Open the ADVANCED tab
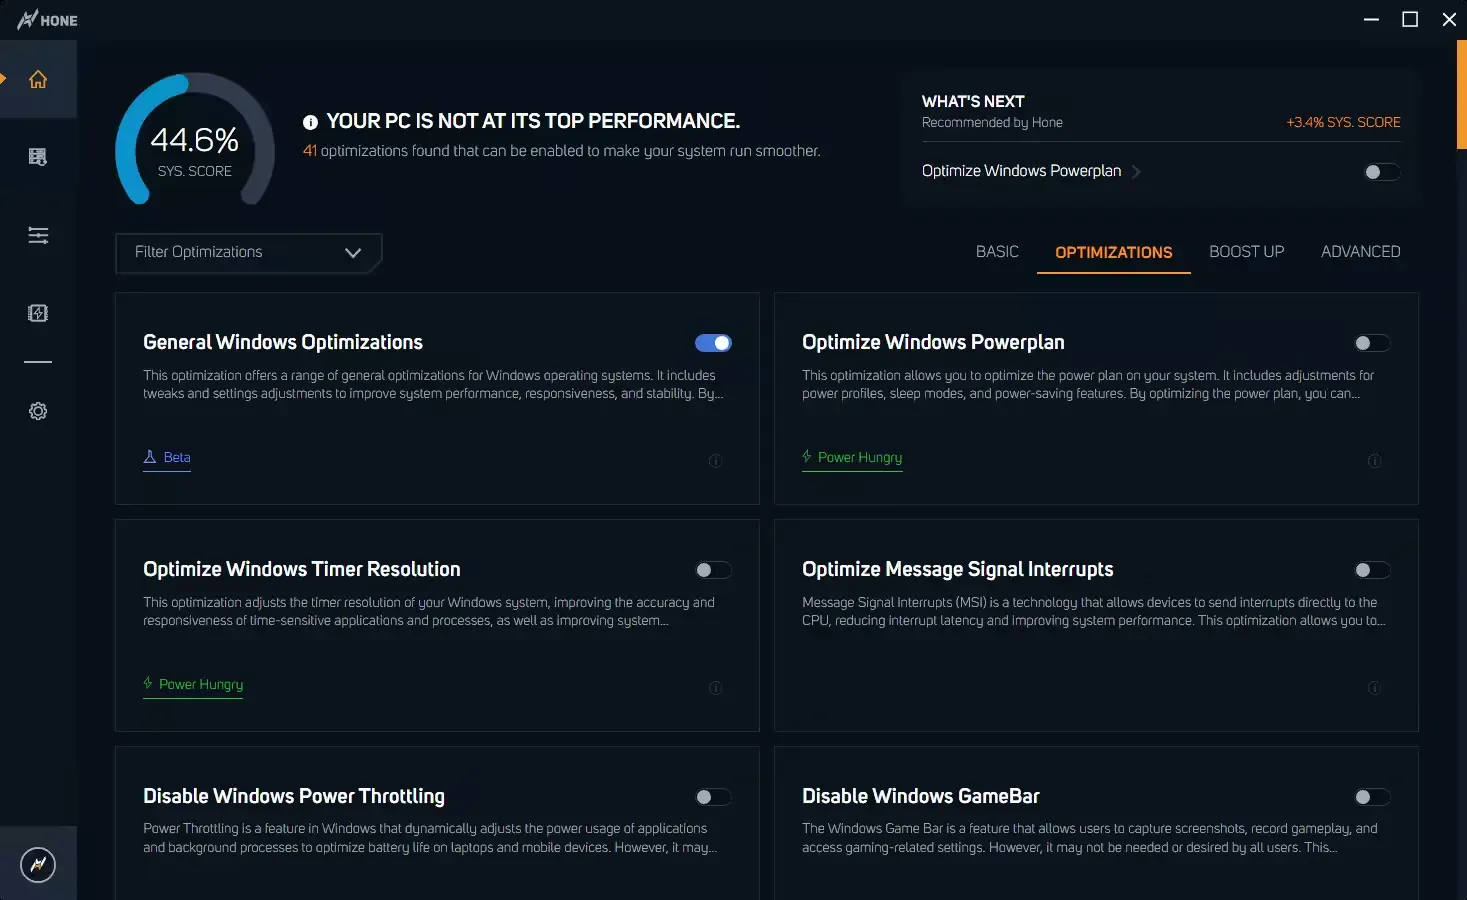 pos(1360,252)
